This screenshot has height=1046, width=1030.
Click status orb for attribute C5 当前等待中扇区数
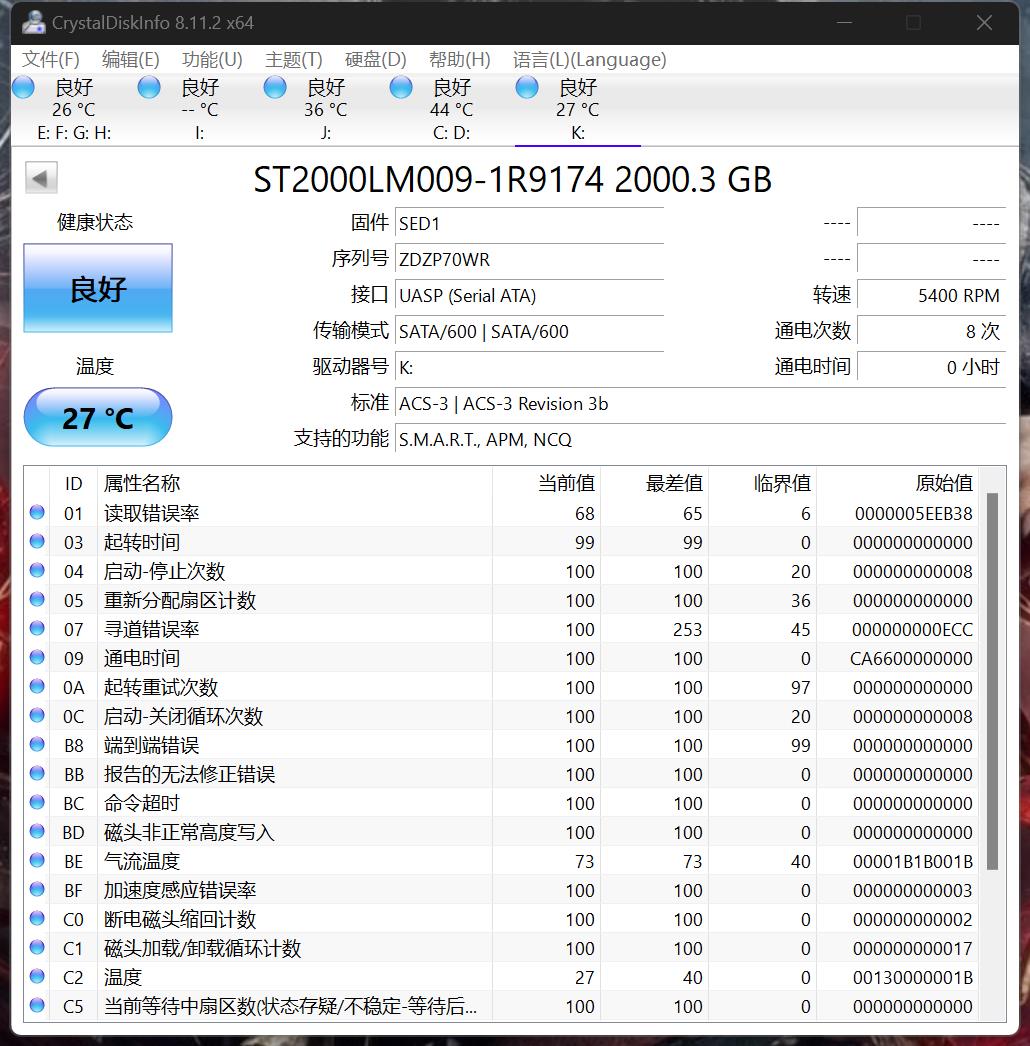tap(37, 1005)
